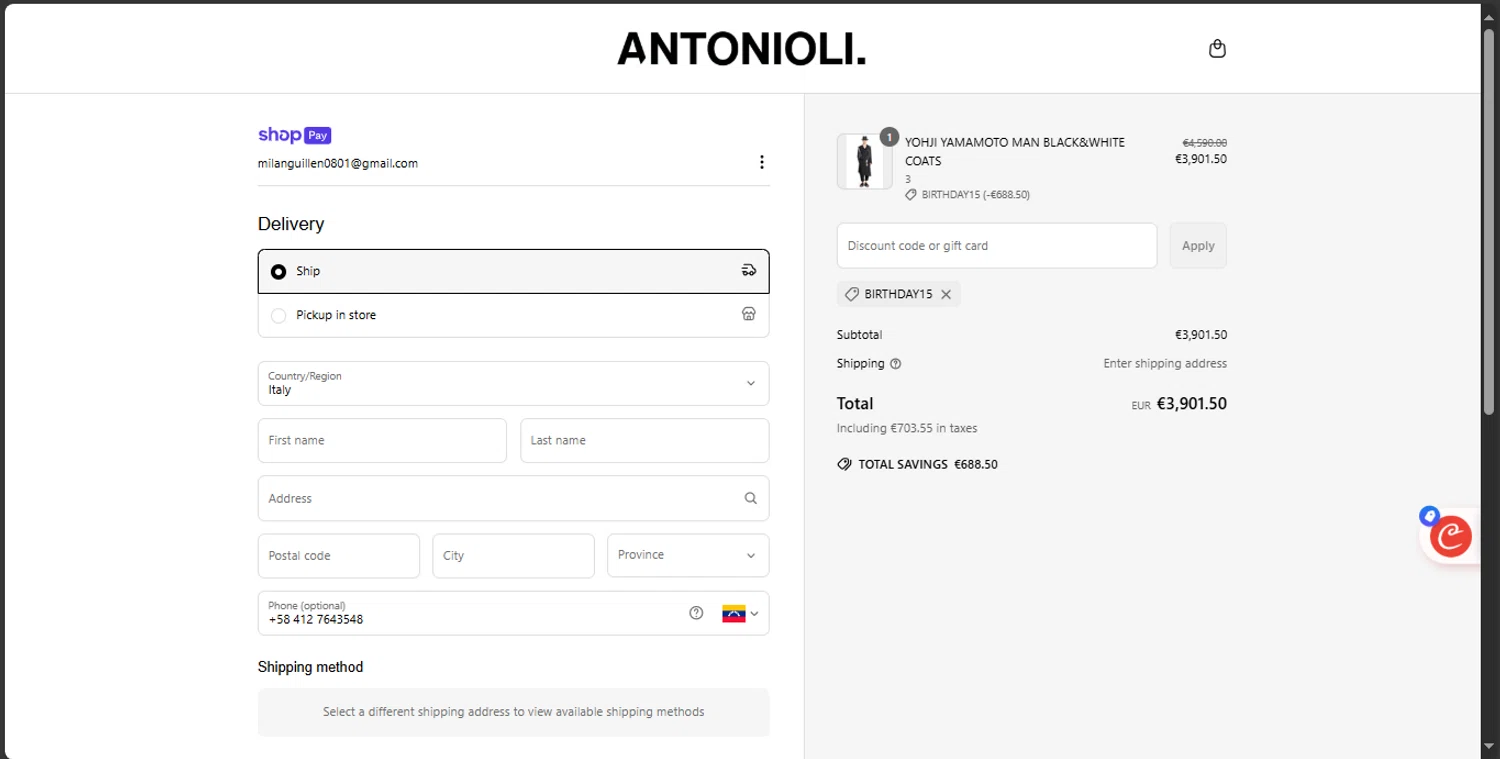Click the 'Delivery' heading
This screenshot has width=1500, height=759.
pos(291,224)
